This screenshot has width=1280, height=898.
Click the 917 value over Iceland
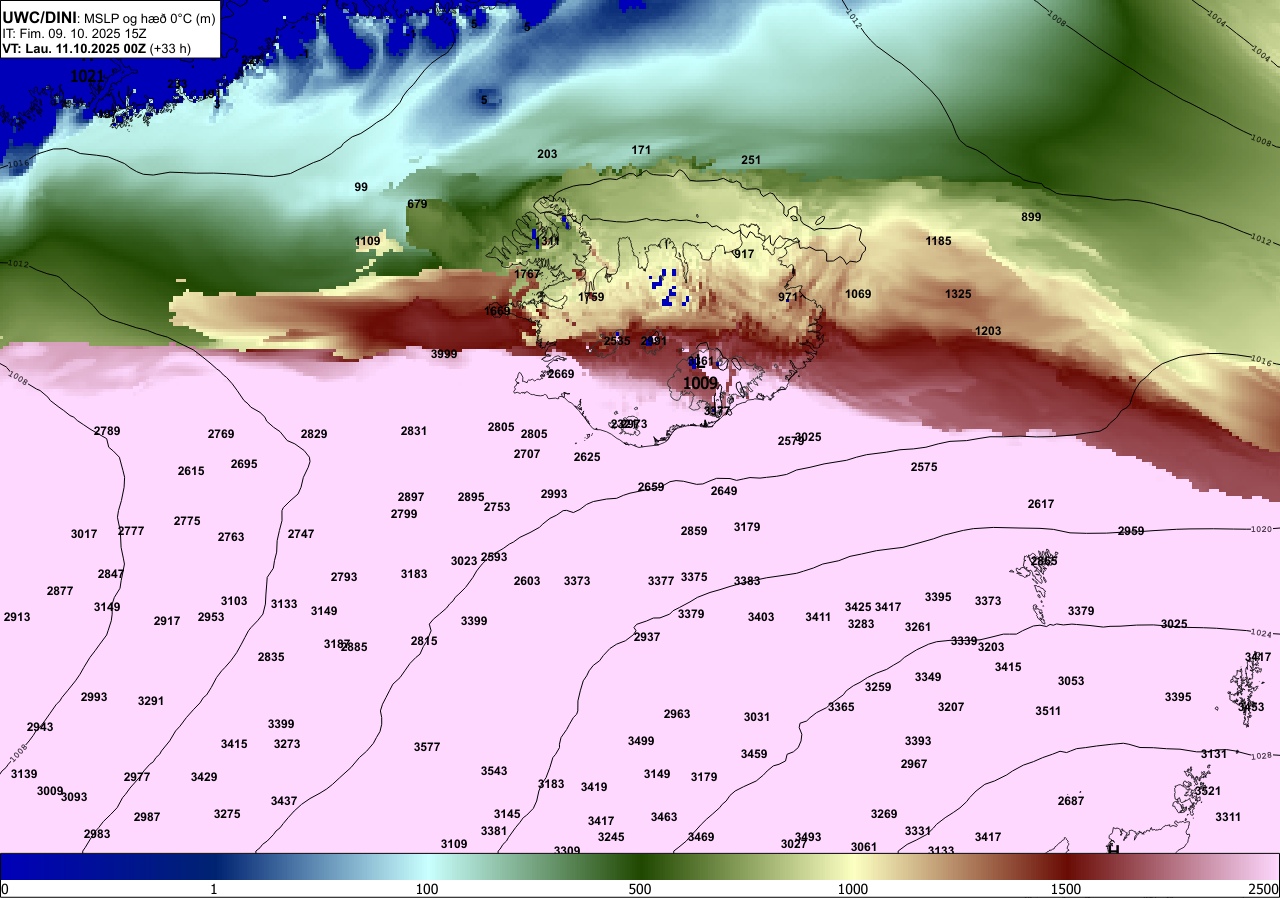[x=744, y=254]
